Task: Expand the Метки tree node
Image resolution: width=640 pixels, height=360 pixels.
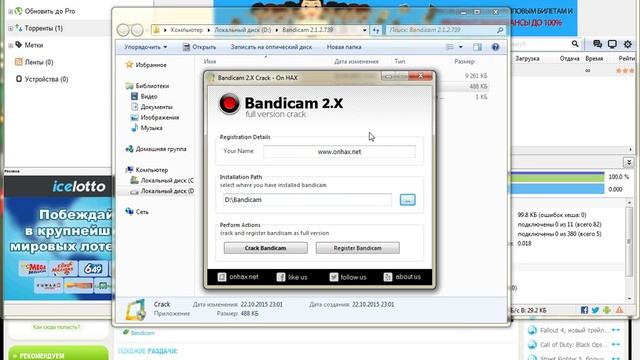Action: click(x=11, y=46)
